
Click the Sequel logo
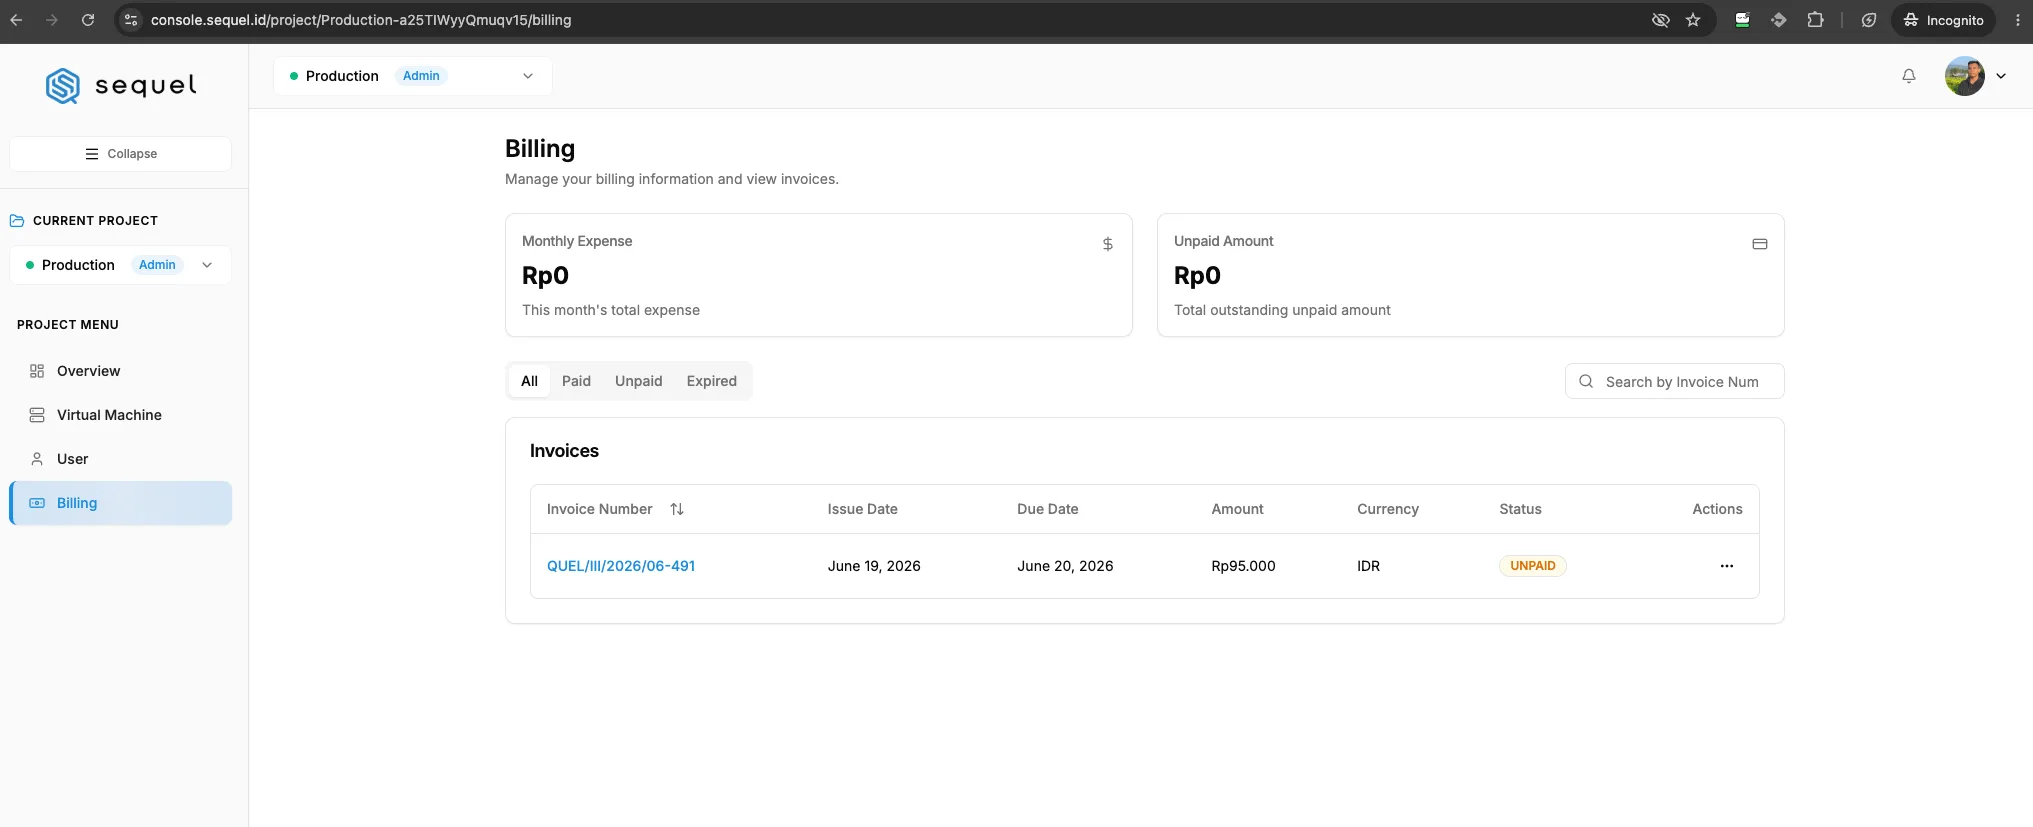pyautogui.click(x=121, y=86)
